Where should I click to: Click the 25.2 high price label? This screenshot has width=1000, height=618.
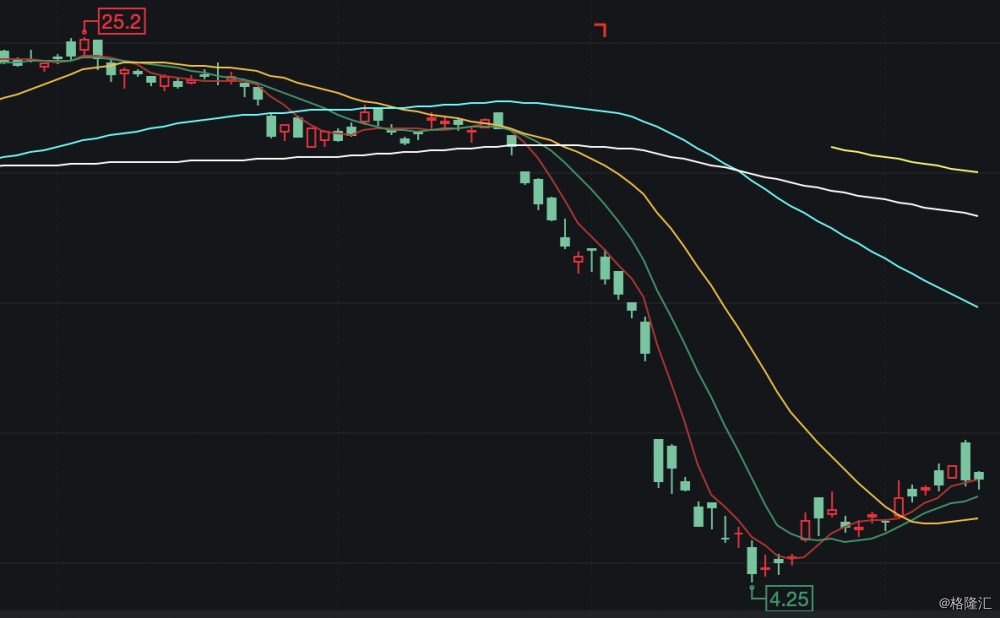coord(122,21)
